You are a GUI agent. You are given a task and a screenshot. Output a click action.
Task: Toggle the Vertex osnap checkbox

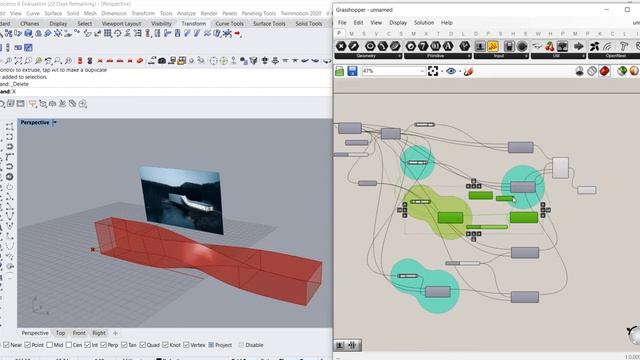coord(187,345)
